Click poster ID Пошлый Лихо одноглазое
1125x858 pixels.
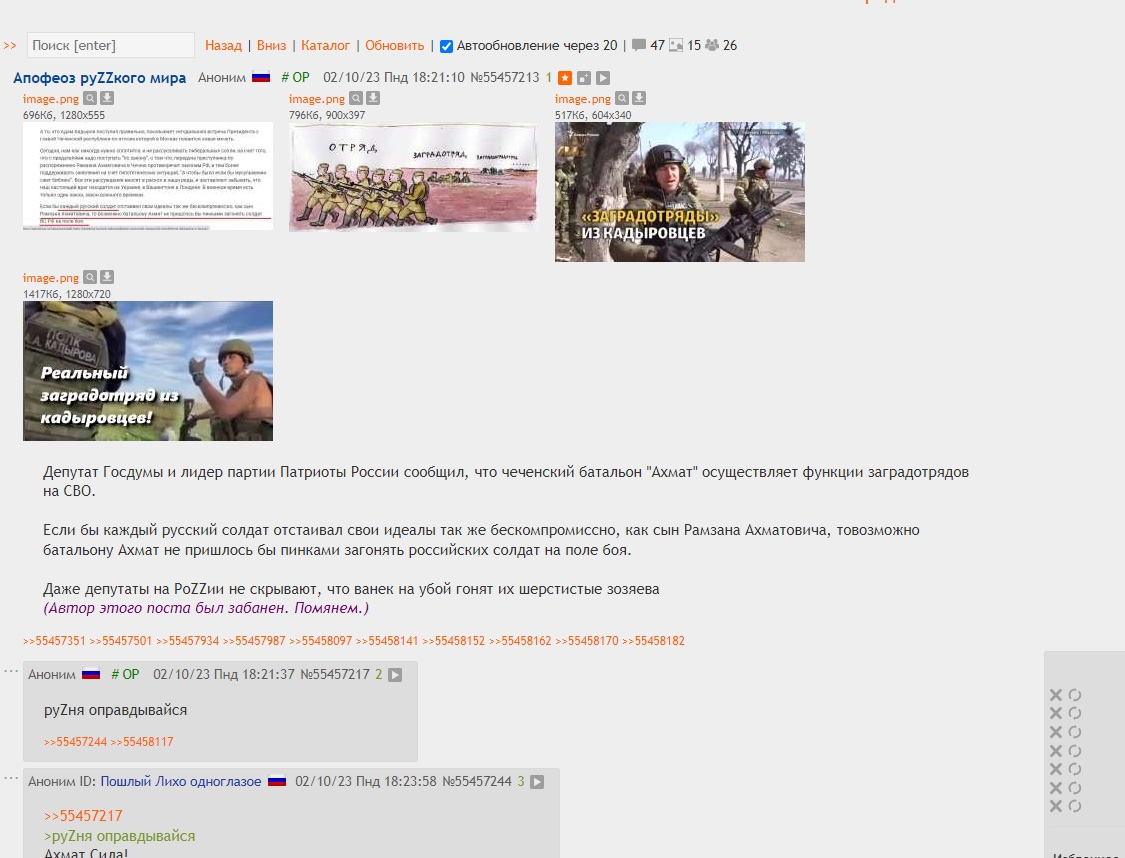[181, 781]
